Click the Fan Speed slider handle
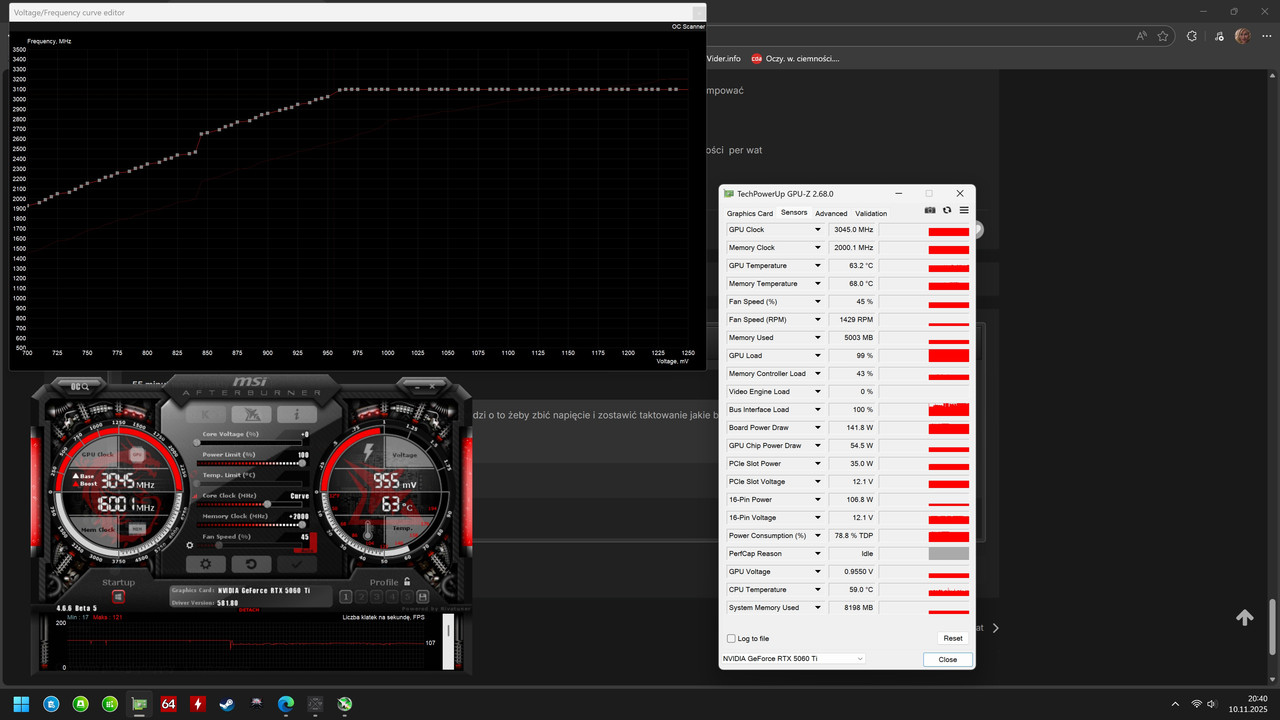 219,545
